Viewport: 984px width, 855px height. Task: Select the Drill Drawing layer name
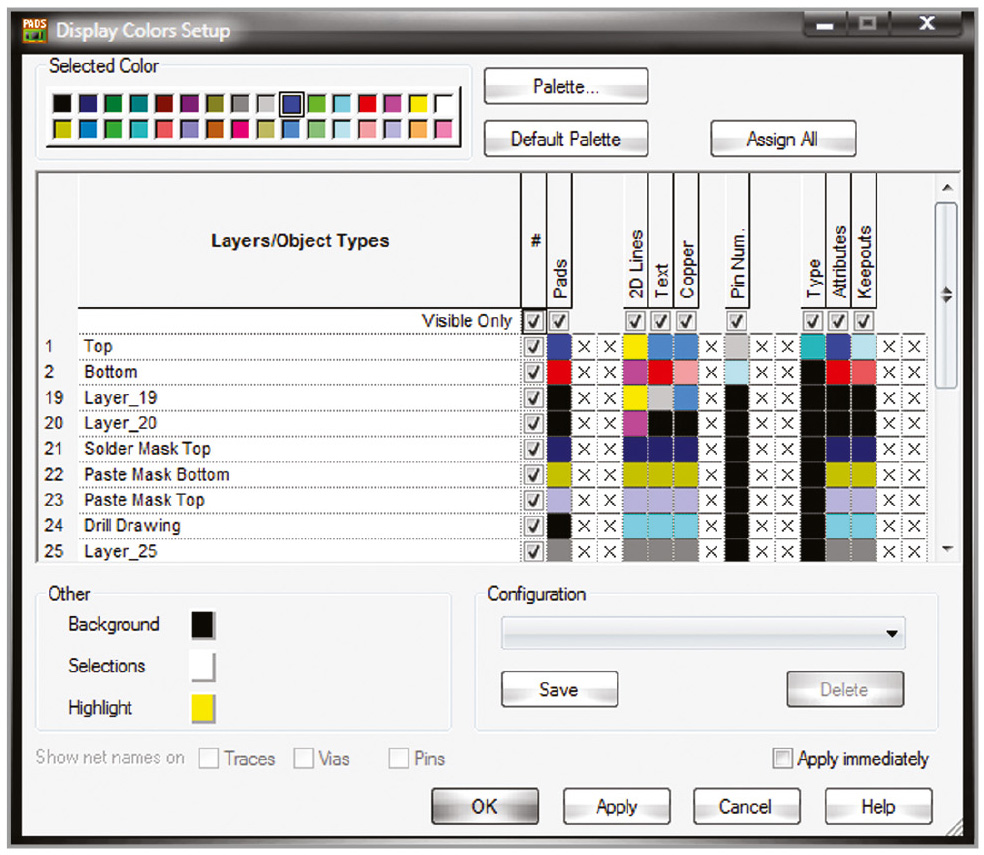tap(132, 526)
